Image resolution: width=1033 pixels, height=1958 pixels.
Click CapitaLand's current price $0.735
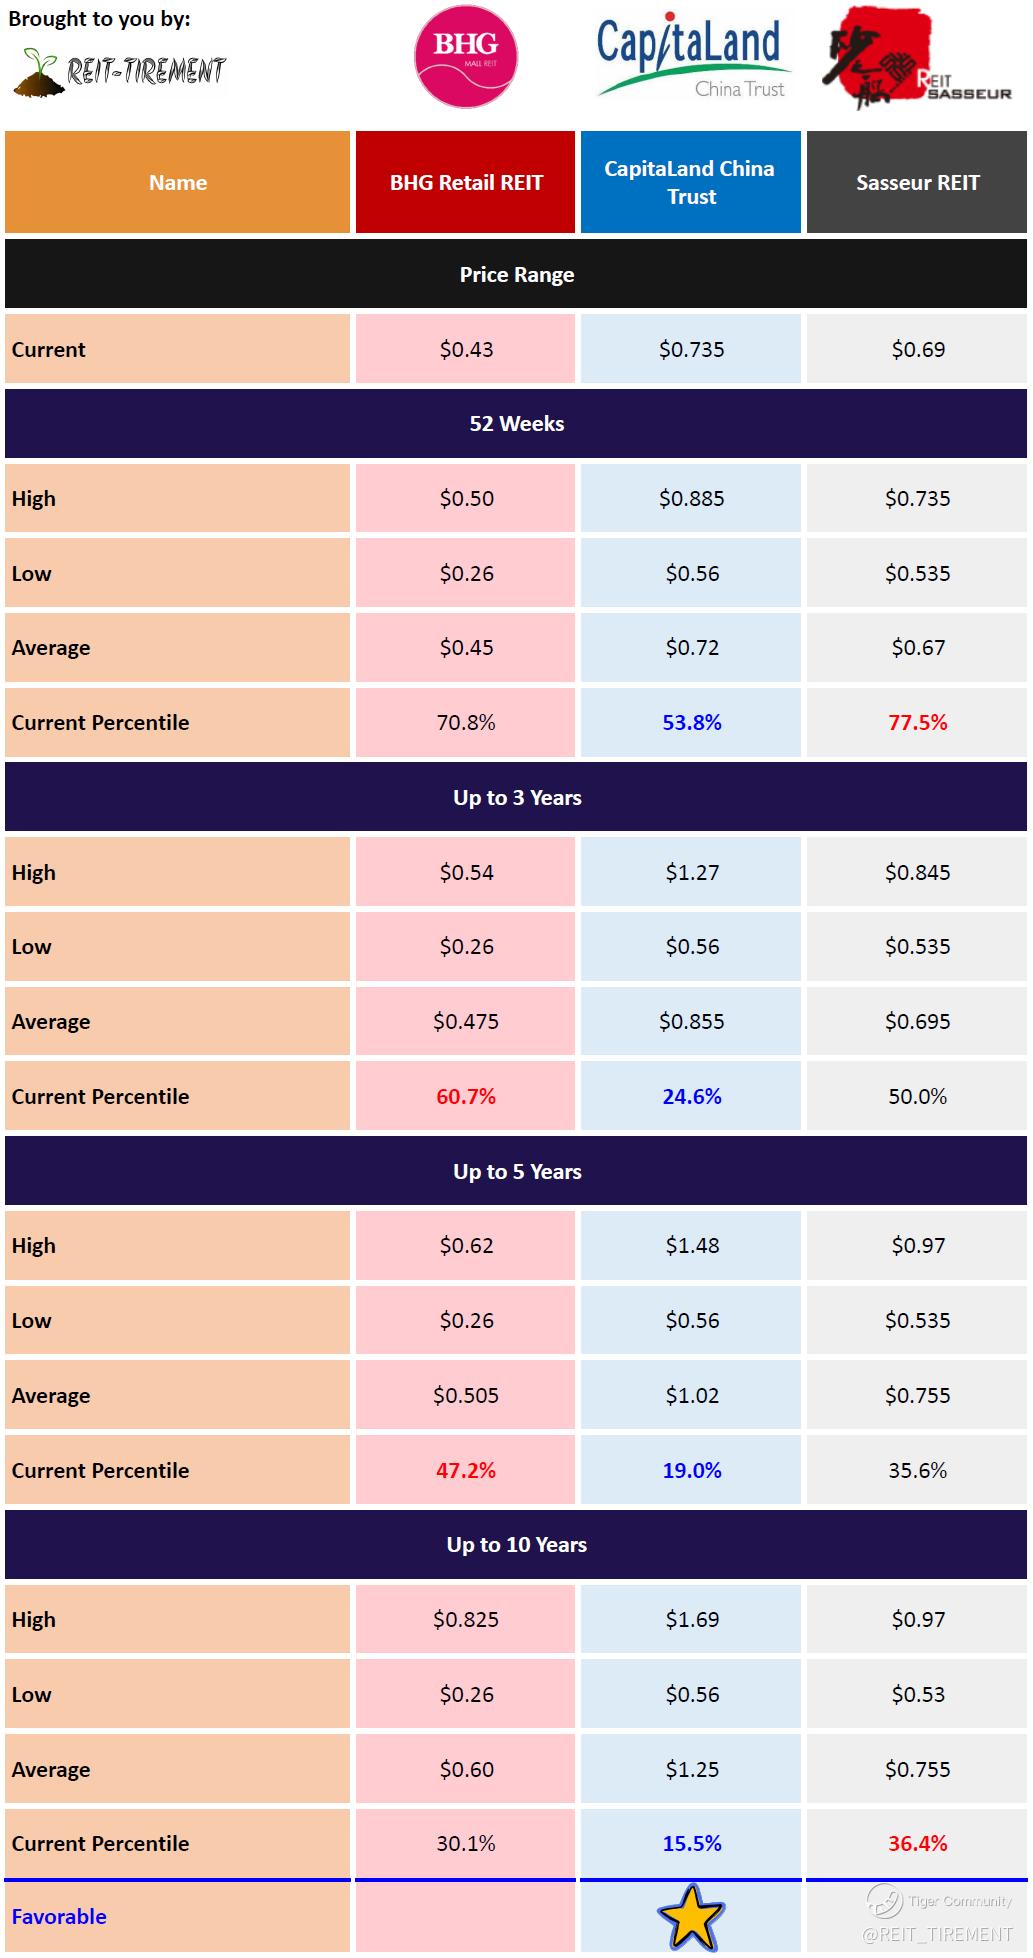[691, 350]
